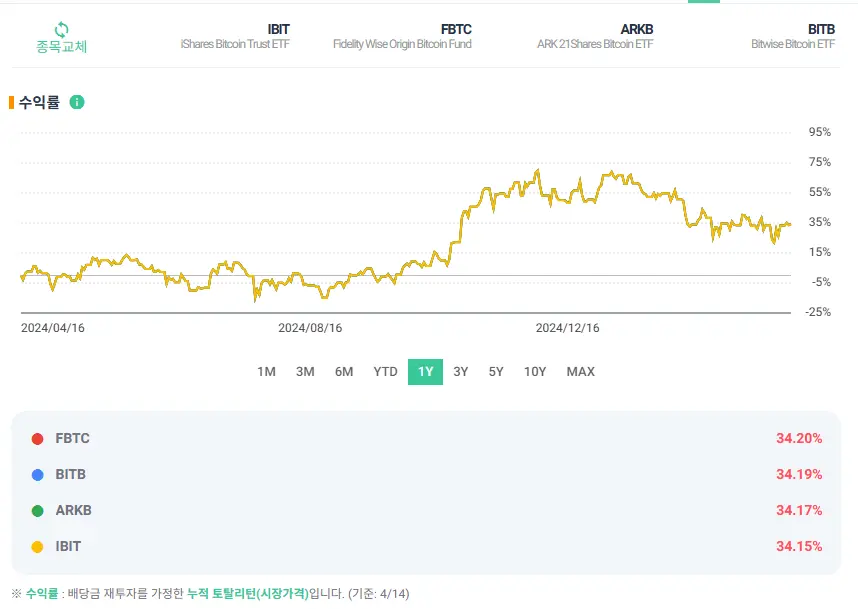Switch chart range to 10Y
858x609 pixels.
[535, 372]
